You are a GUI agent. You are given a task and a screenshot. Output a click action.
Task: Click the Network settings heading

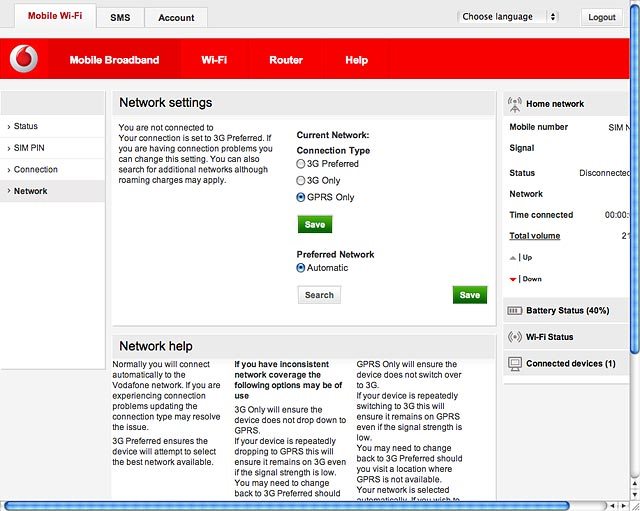click(x=166, y=102)
